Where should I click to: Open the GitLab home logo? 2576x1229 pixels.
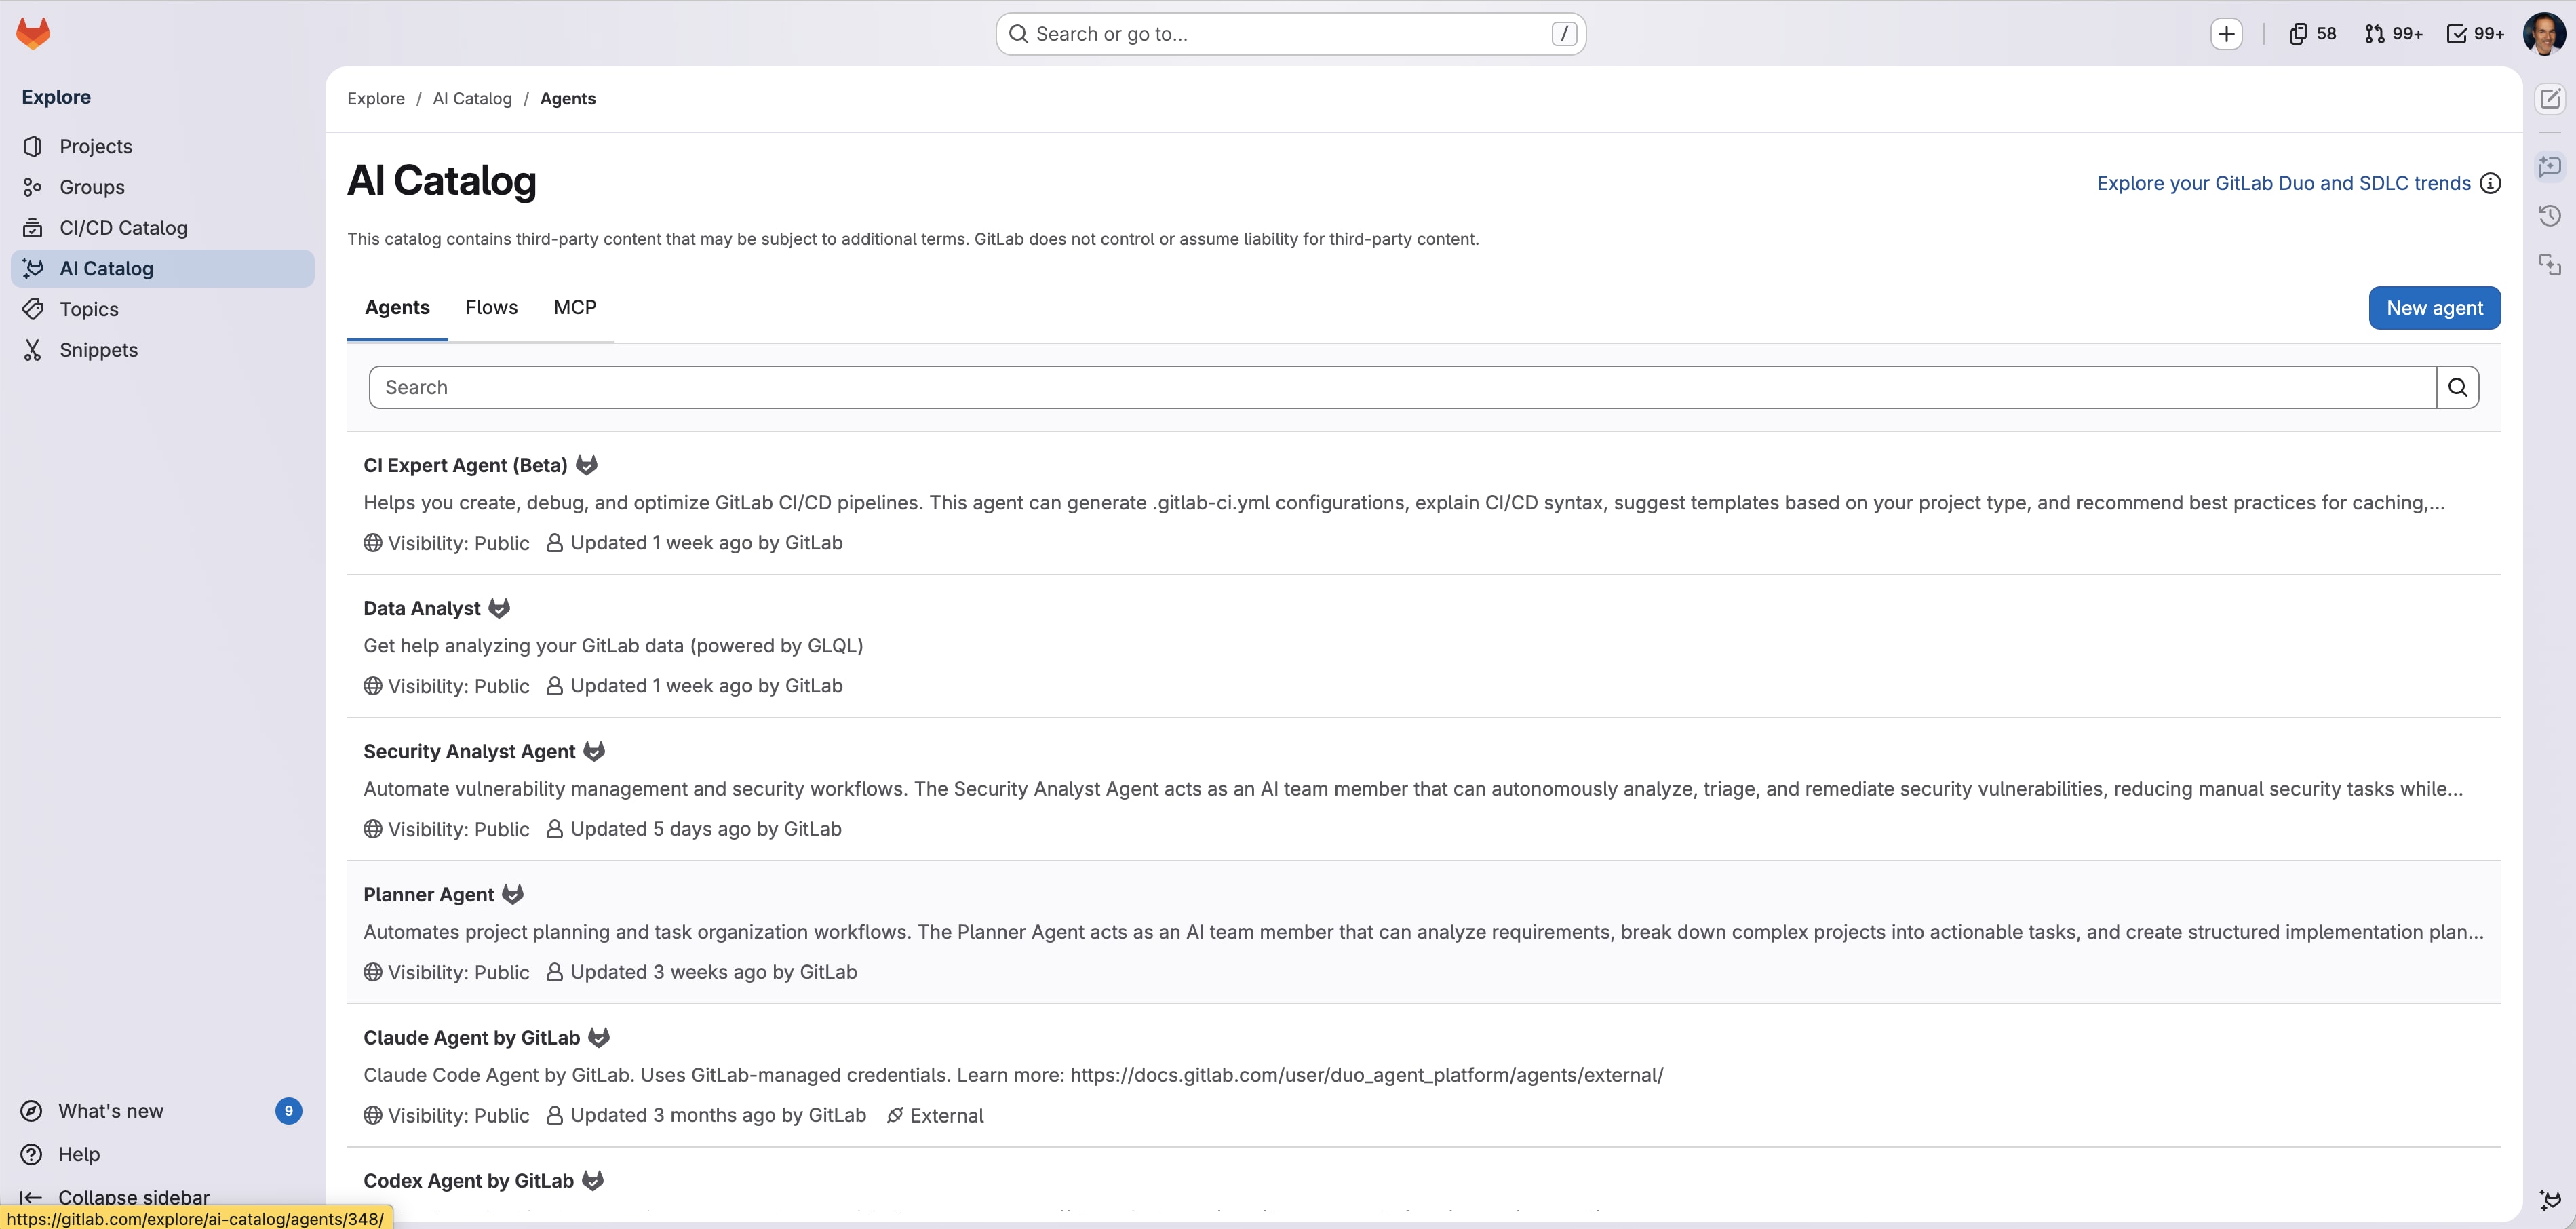click(x=33, y=33)
